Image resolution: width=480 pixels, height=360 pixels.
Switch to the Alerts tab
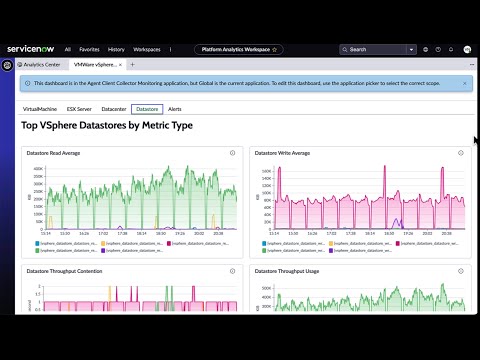click(x=175, y=109)
